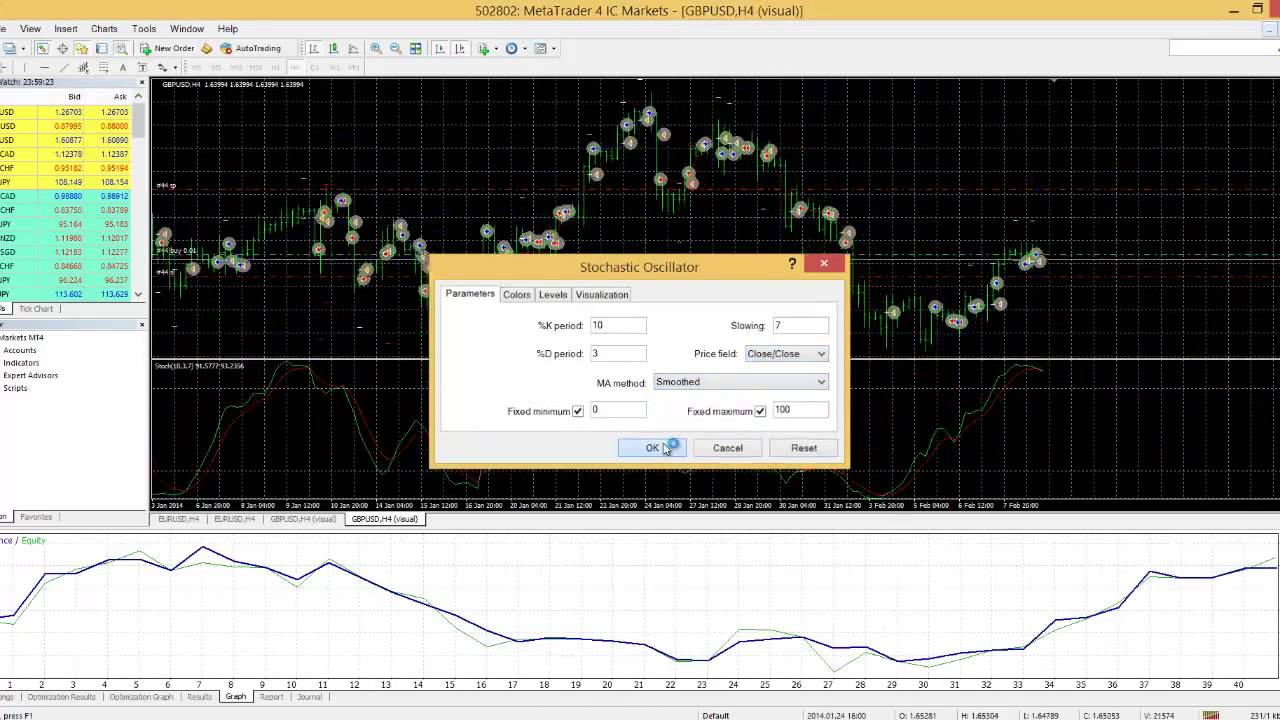Switch chart to candlesticks icon
The image size is (1280, 720).
pyautogui.click(x=333, y=48)
